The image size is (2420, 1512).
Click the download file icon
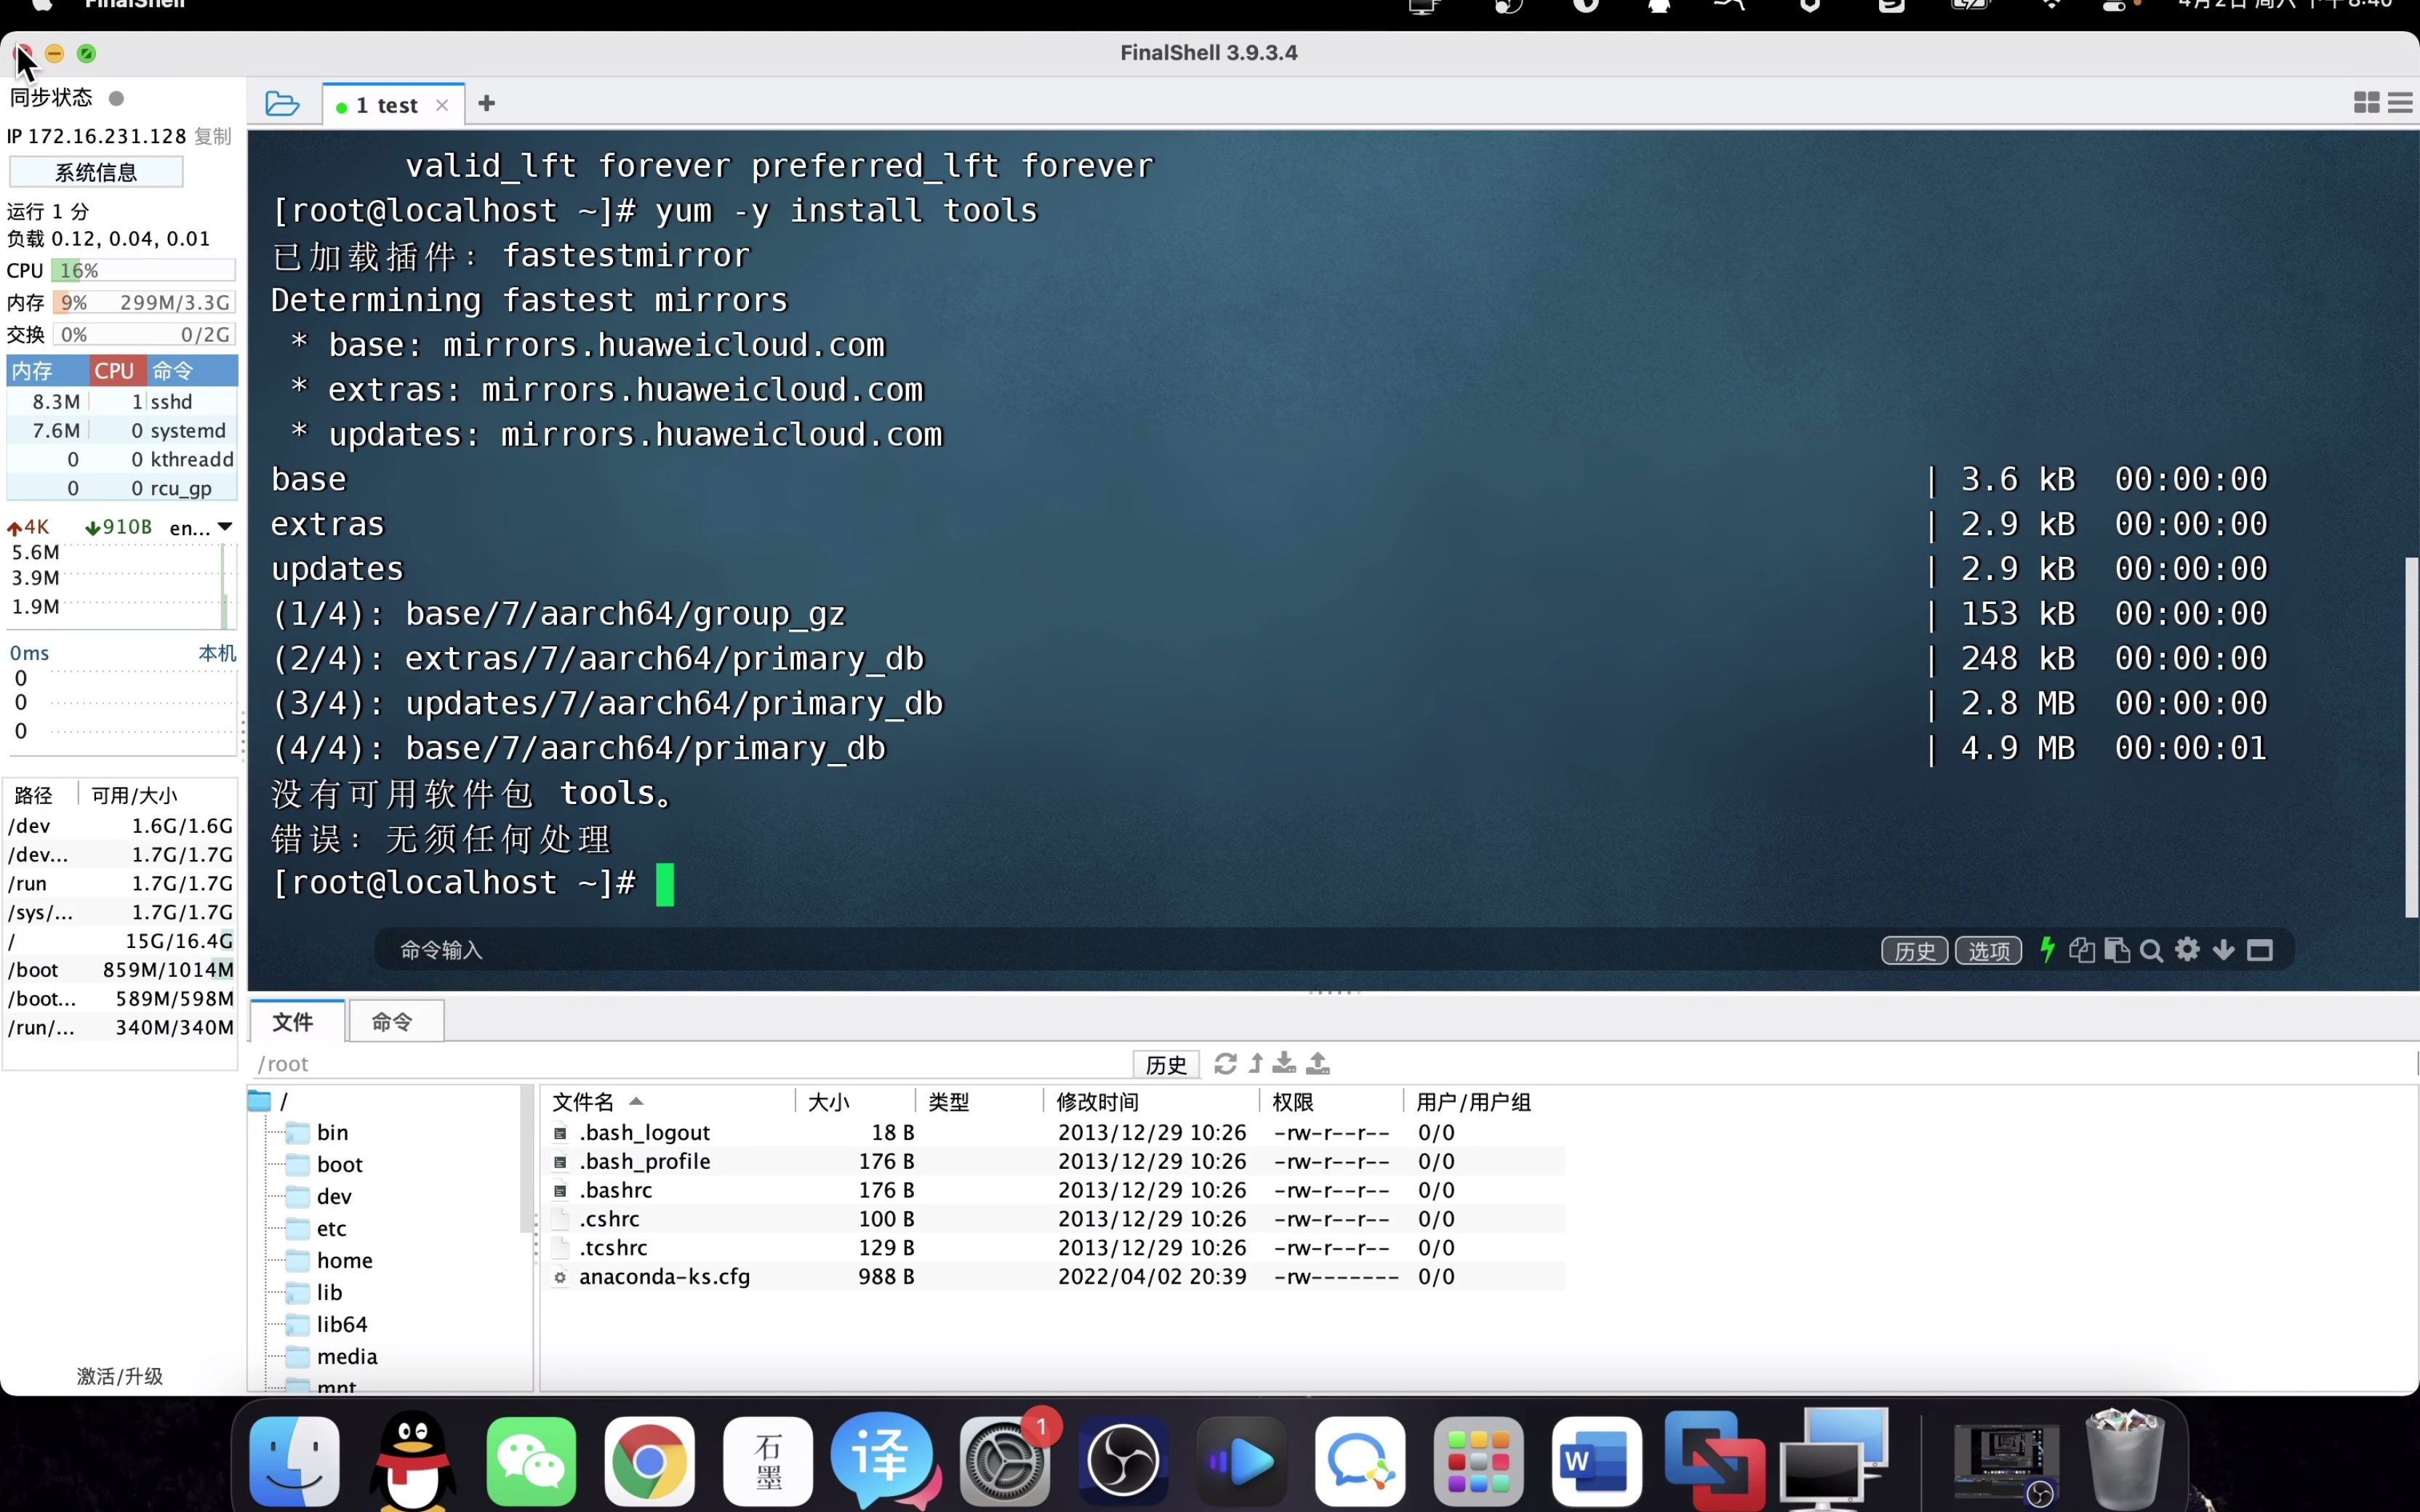[x=1285, y=1063]
